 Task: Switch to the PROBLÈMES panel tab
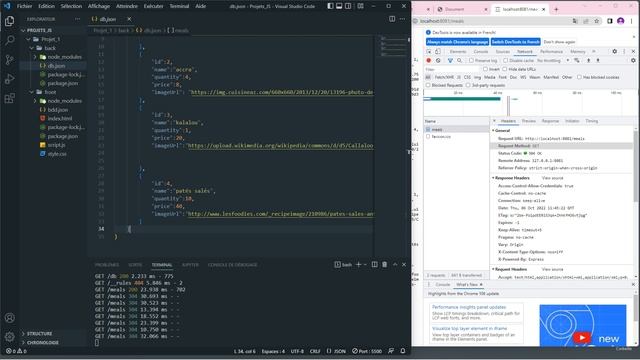(x=107, y=265)
